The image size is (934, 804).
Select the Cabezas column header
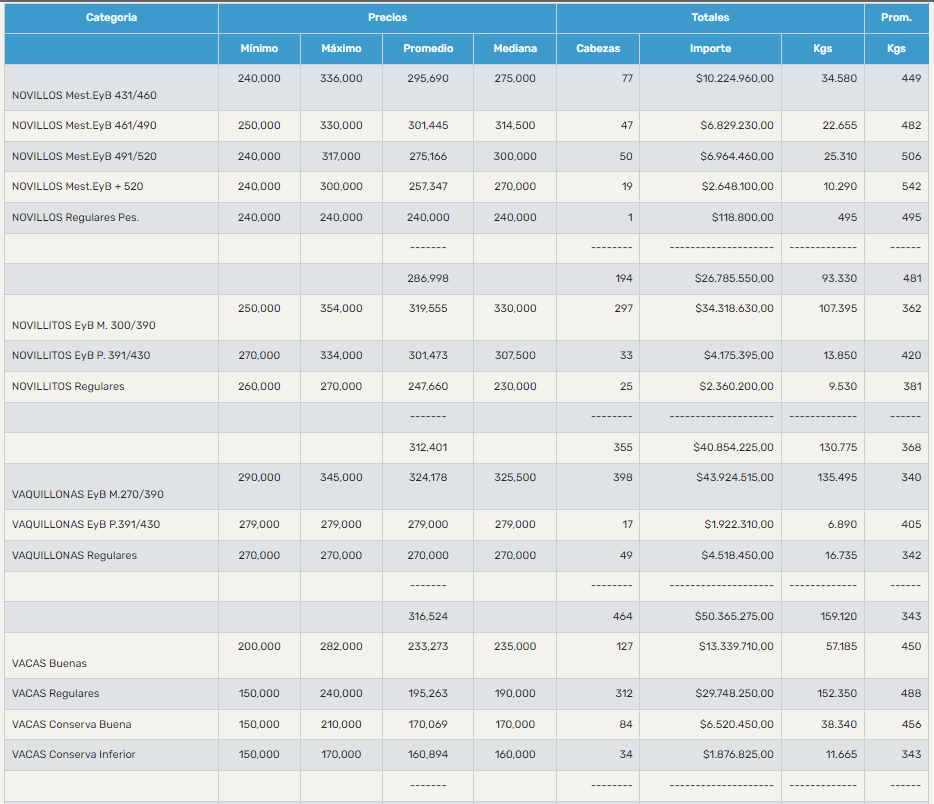(x=598, y=49)
